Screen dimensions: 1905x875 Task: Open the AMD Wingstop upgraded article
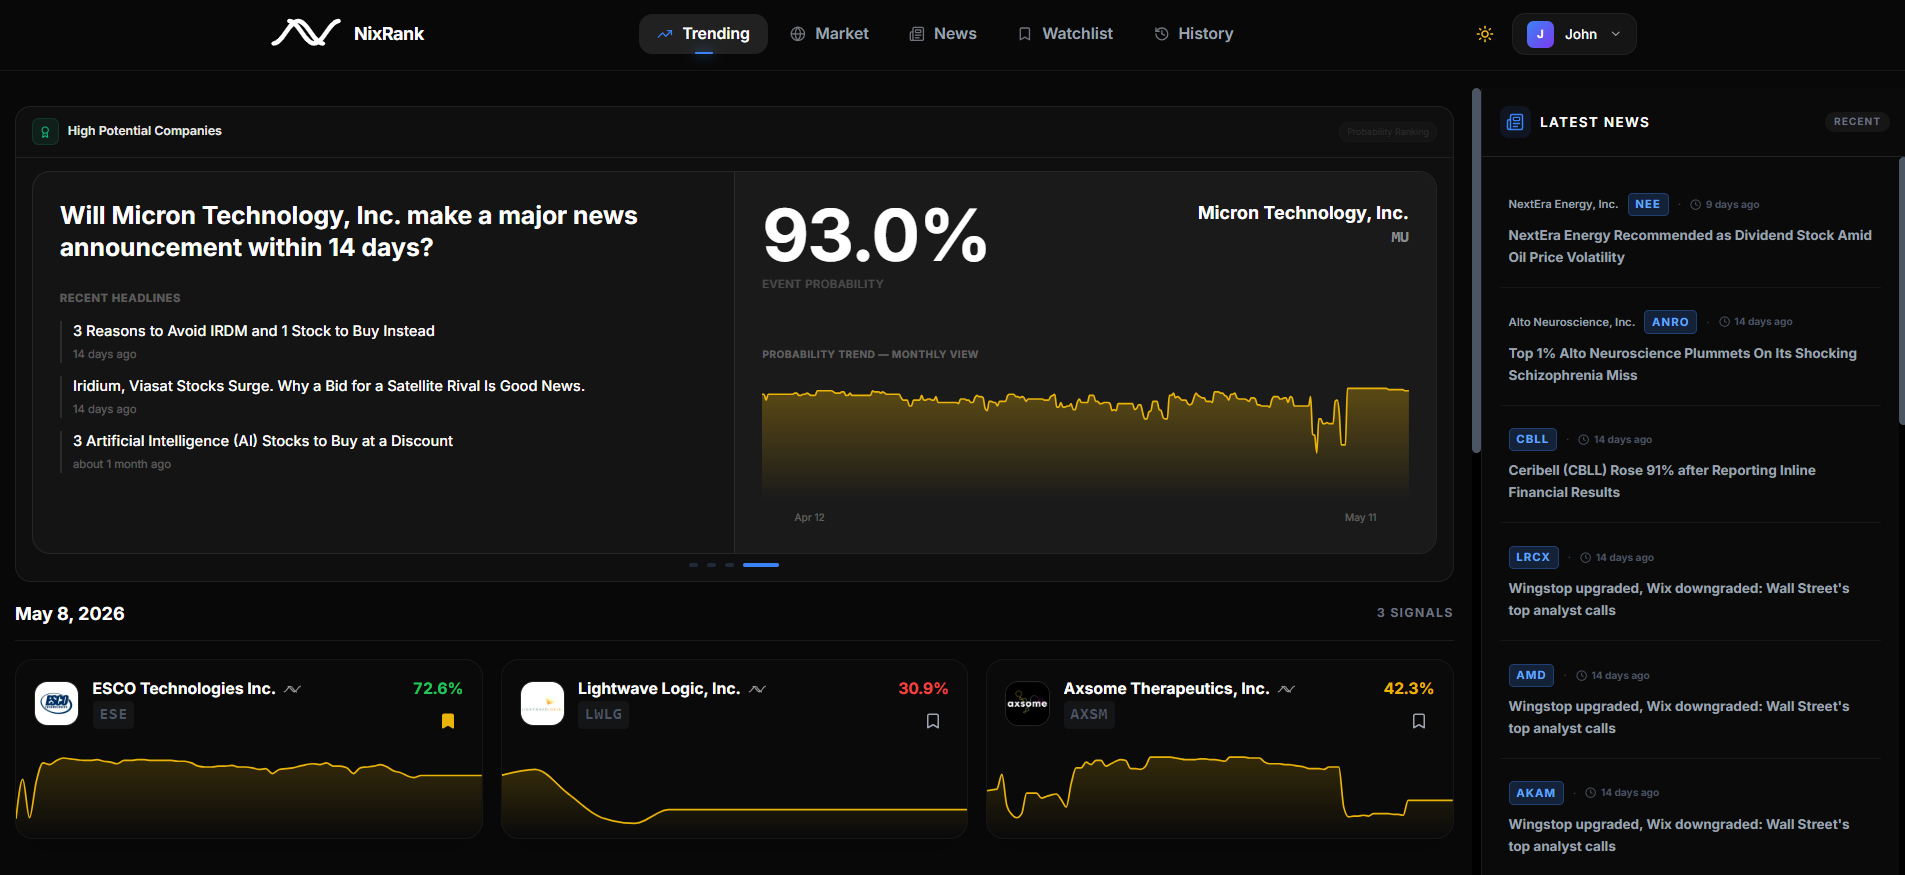tap(1679, 717)
